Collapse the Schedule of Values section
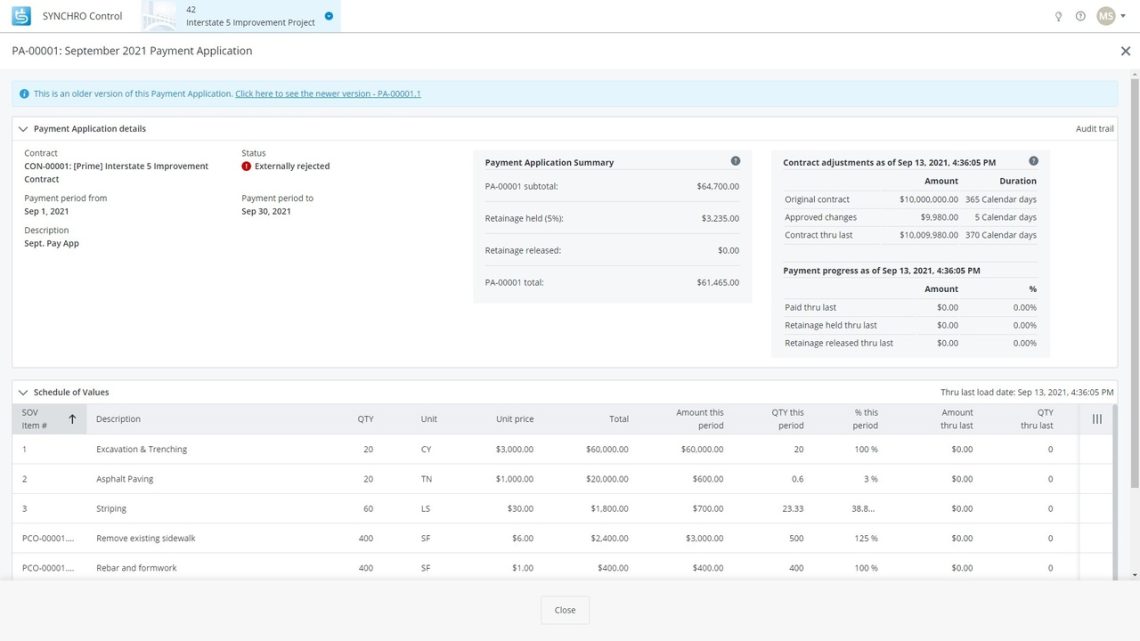The image size is (1140, 641). (23, 391)
